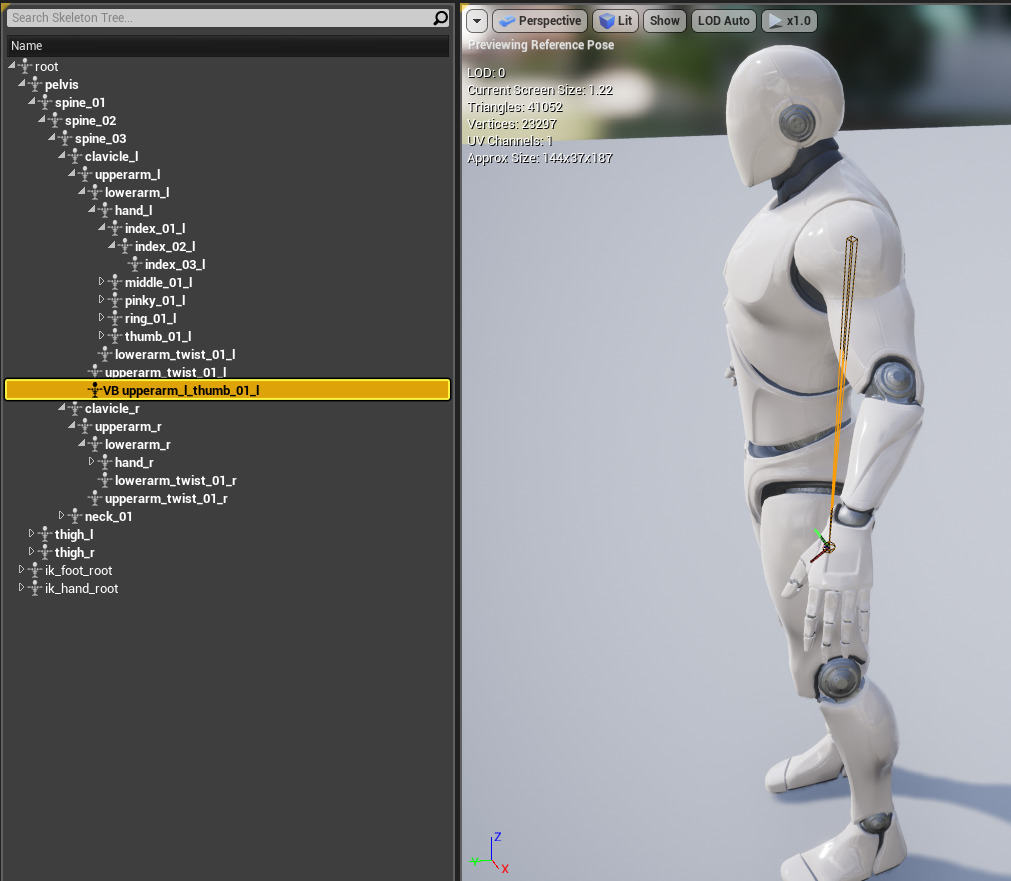Open the Show menu in viewport toolbar

664,21
